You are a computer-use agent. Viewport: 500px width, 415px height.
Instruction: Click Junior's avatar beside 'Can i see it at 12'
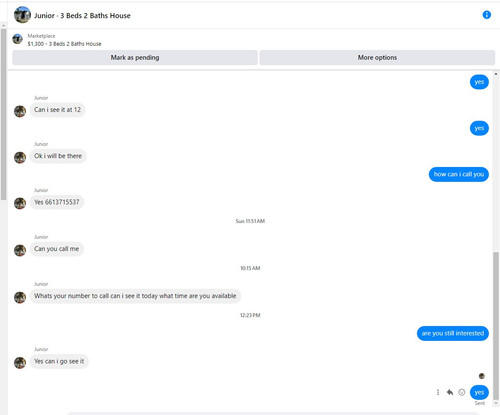20,111
